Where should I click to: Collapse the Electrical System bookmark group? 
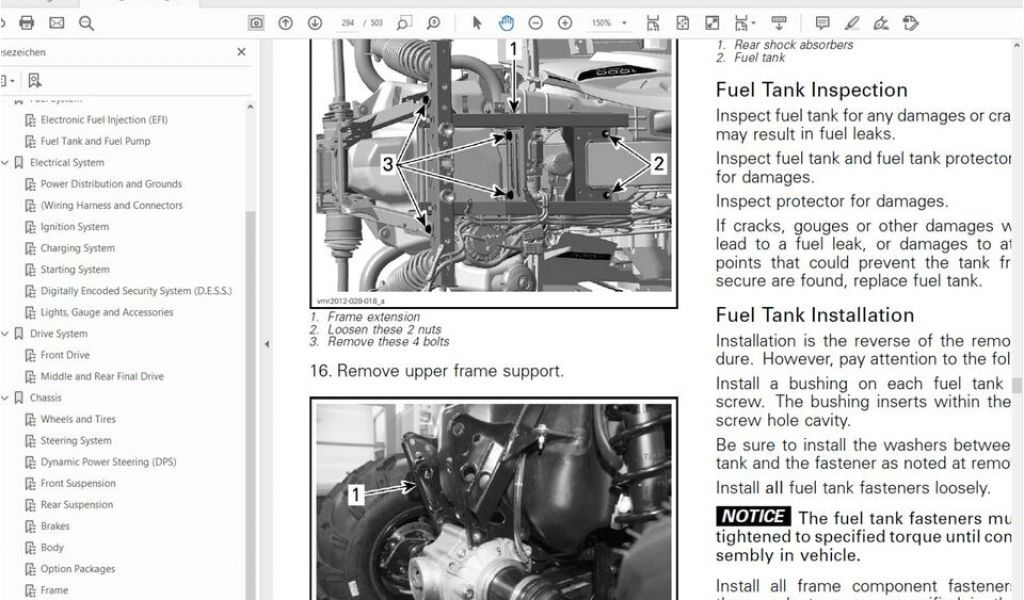point(6,163)
